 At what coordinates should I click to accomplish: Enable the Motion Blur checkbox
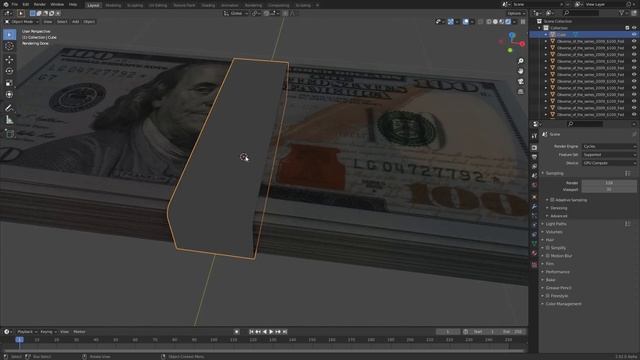coord(548,256)
